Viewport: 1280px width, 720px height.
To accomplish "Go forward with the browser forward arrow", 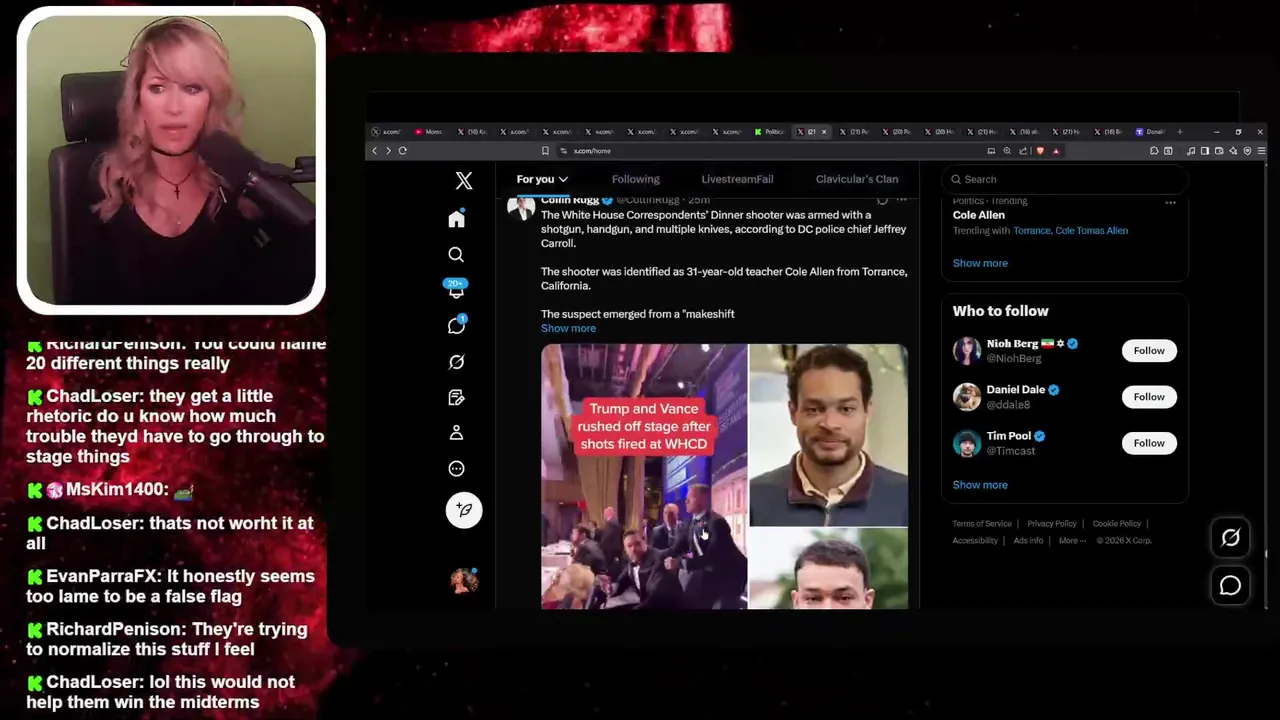I will (x=388, y=151).
